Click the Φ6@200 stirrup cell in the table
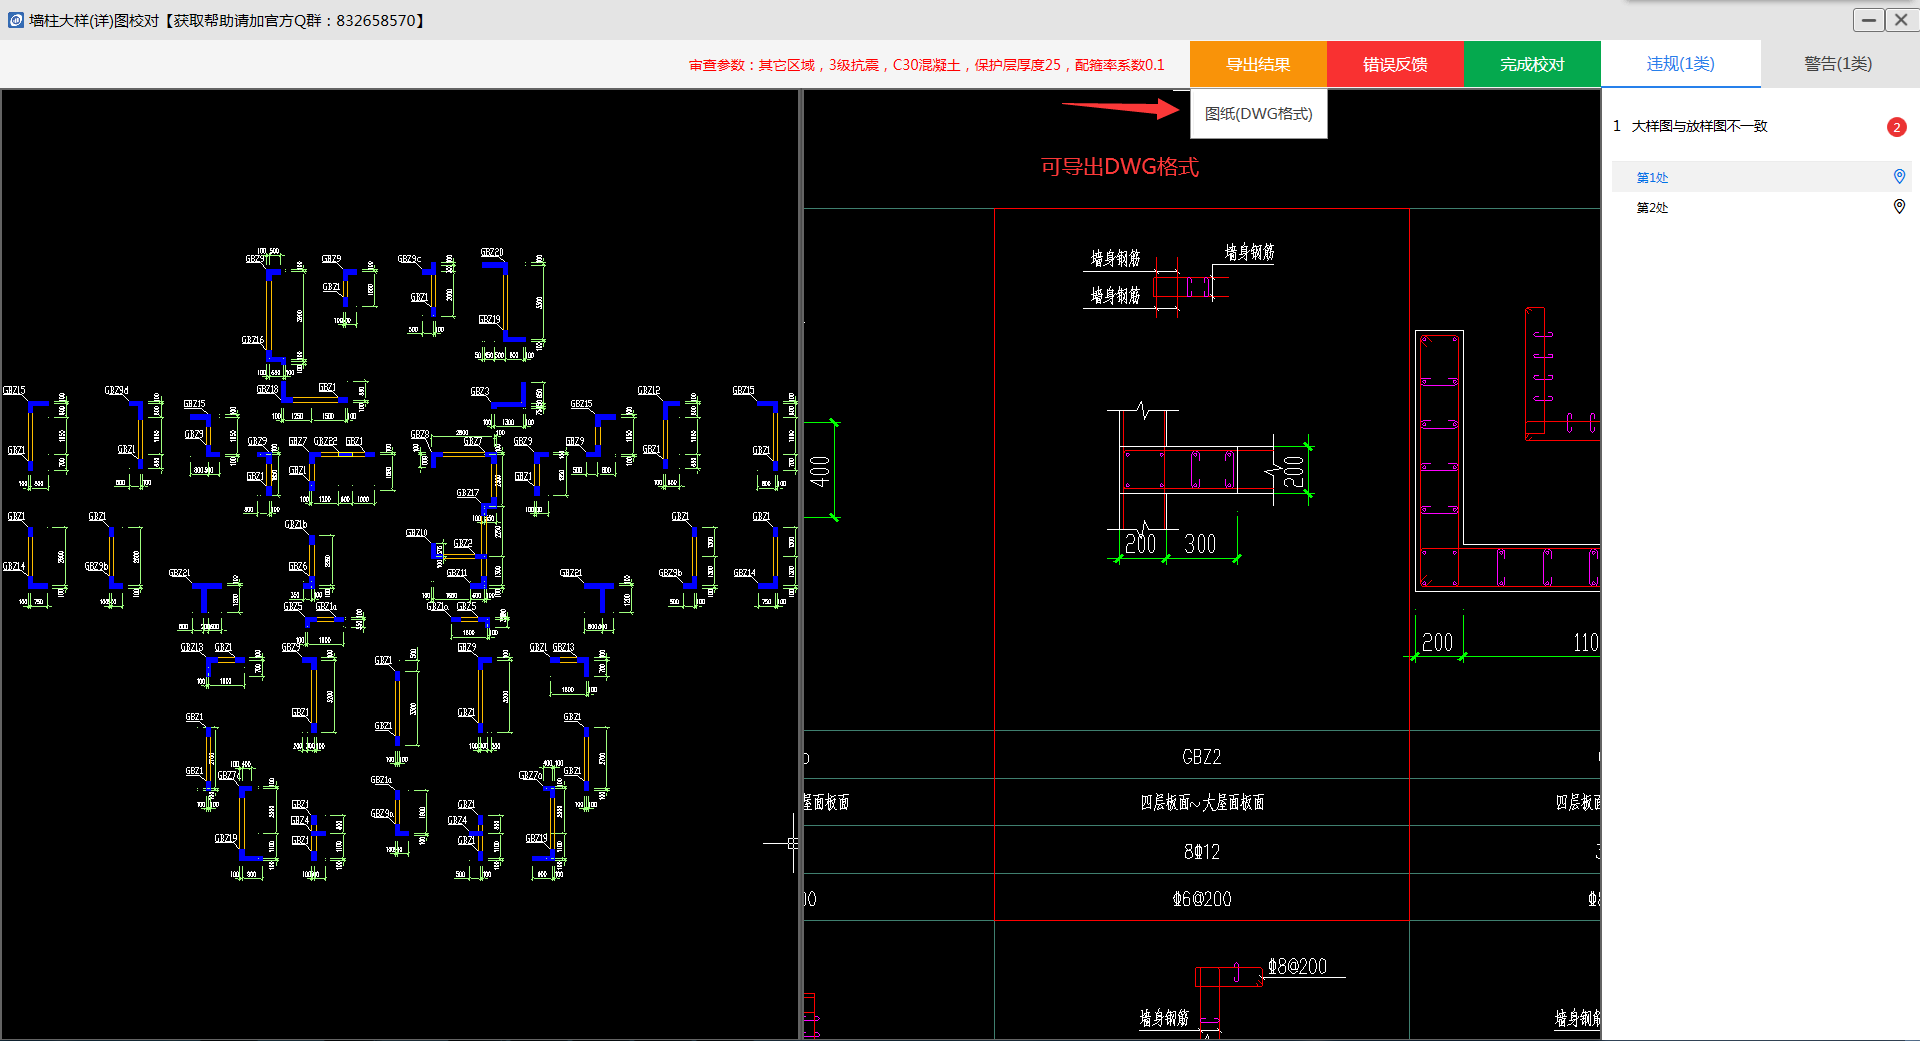This screenshot has width=1920, height=1041. click(1201, 899)
